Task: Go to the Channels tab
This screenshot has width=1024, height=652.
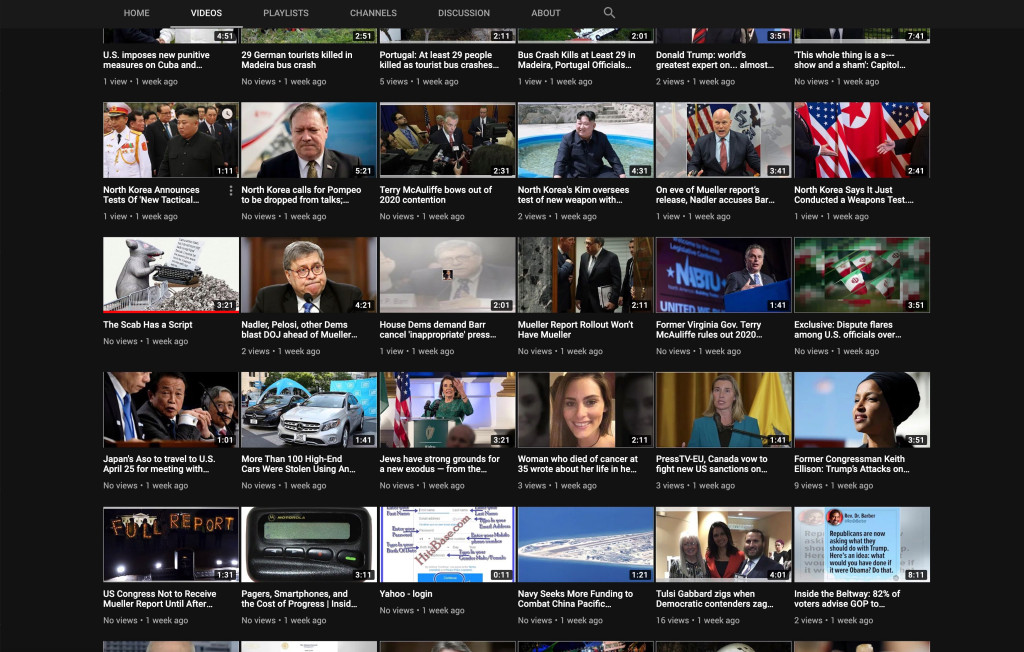Action: [373, 13]
